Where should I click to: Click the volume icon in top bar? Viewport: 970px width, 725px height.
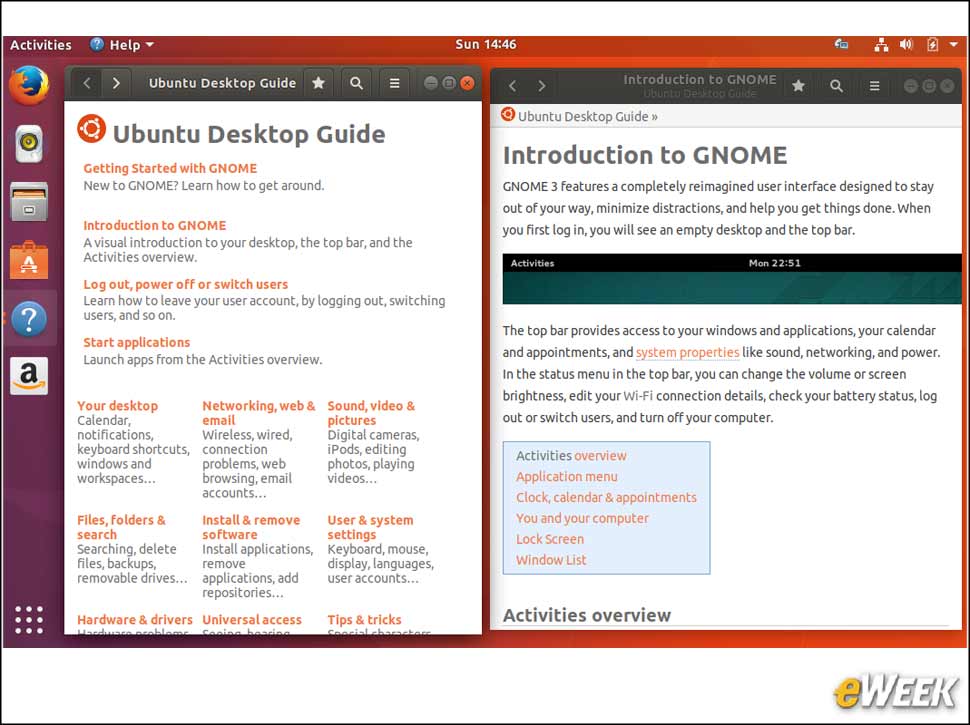click(906, 45)
